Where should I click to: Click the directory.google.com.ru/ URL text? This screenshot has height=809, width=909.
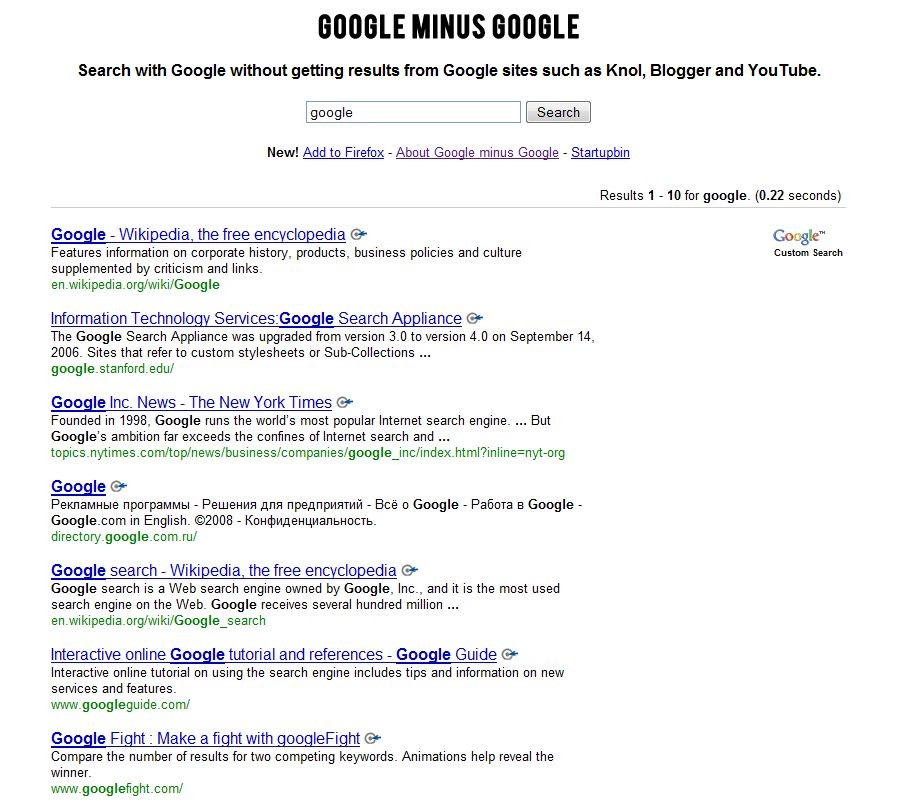click(x=124, y=537)
